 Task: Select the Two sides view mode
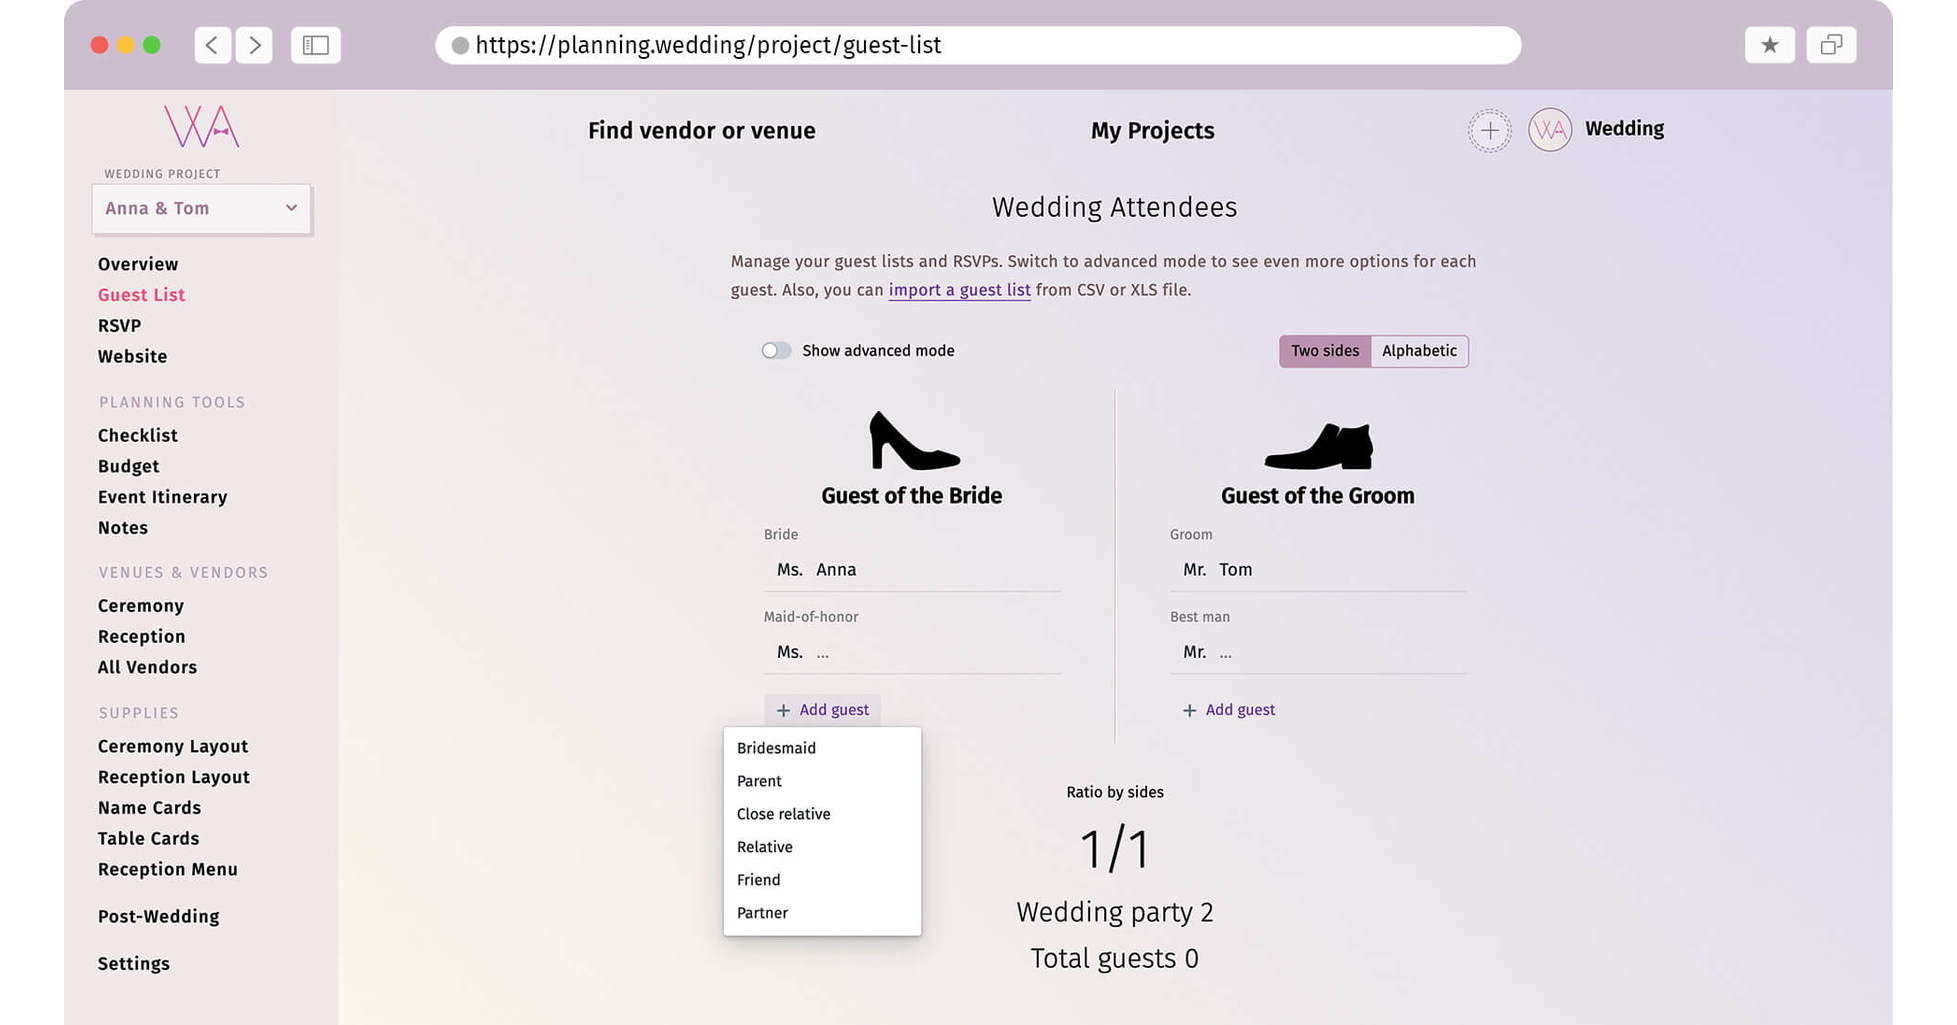coord(1324,351)
